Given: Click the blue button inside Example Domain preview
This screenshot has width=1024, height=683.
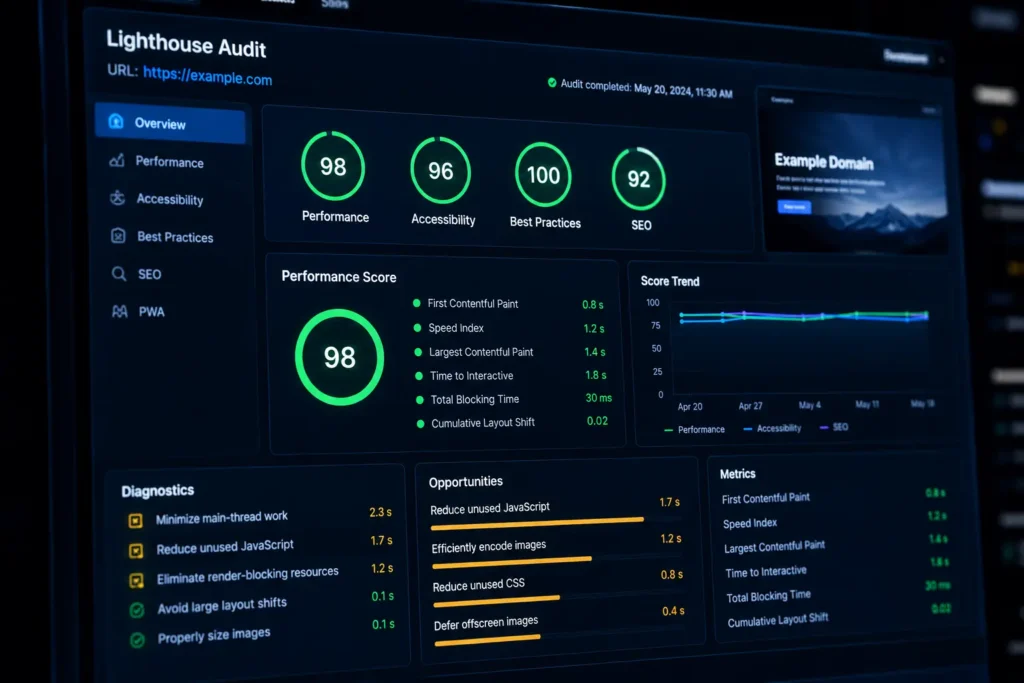Looking at the screenshot, I should 793,207.
